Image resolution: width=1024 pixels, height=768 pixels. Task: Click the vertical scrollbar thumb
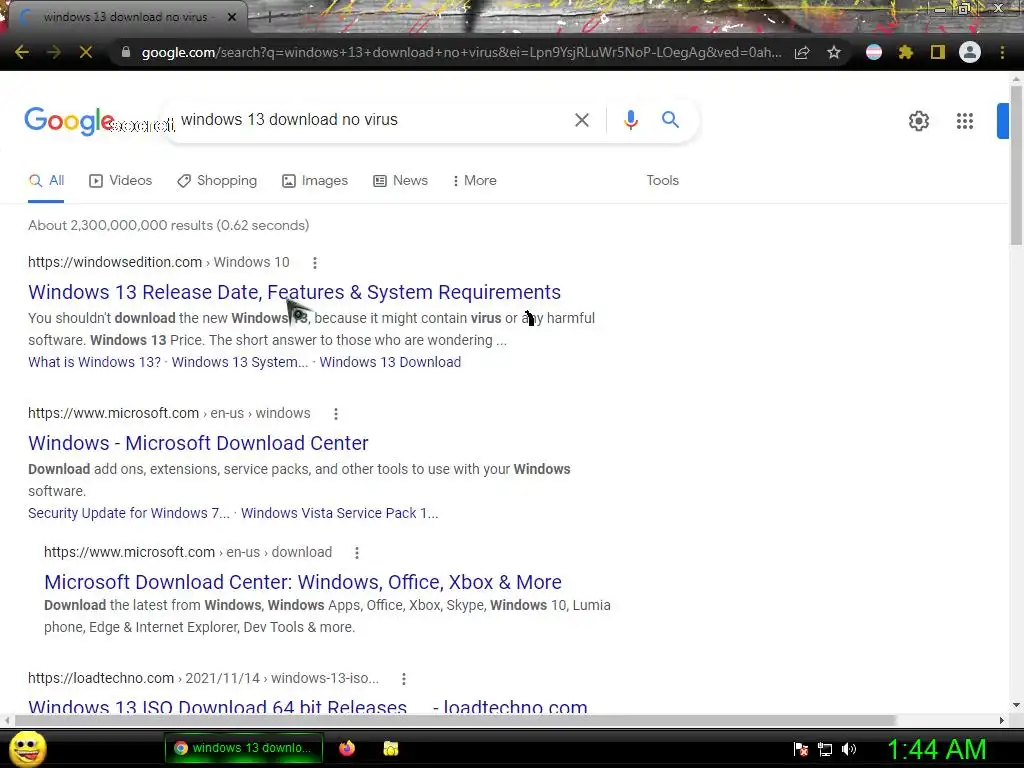(1016, 165)
